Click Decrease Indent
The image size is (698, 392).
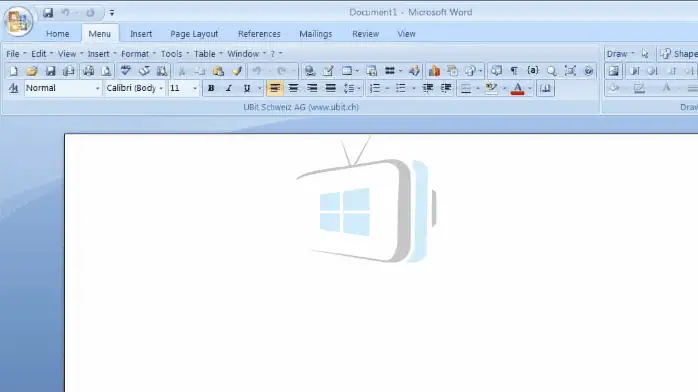427,89
